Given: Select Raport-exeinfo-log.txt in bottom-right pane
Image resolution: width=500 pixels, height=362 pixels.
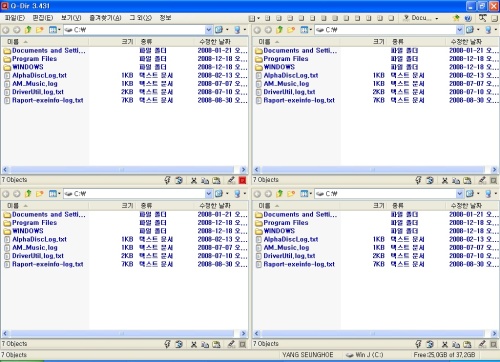Looking at the screenshot, I should (x=299, y=264).
